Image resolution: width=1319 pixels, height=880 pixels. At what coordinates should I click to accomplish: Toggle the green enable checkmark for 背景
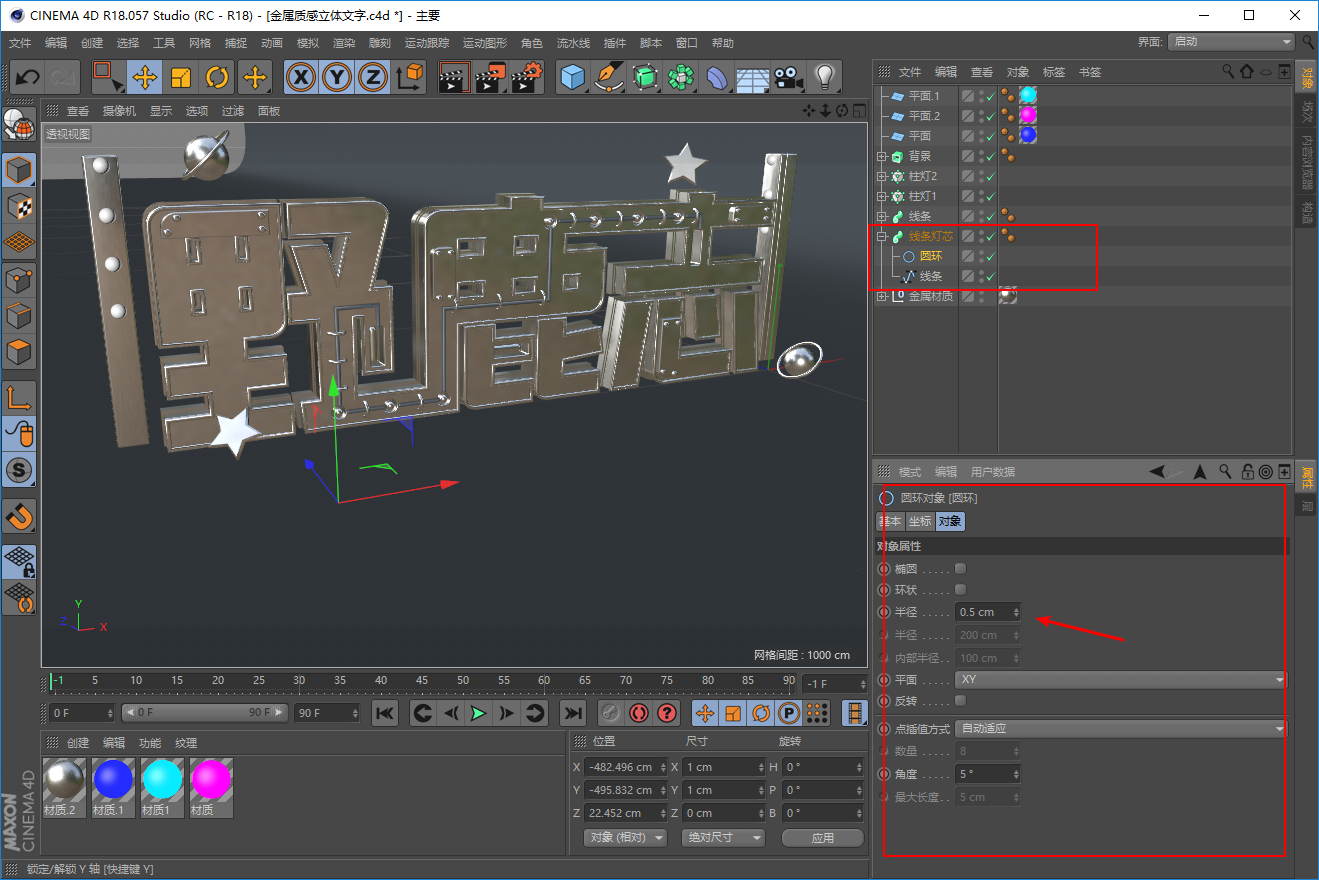(x=991, y=156)
